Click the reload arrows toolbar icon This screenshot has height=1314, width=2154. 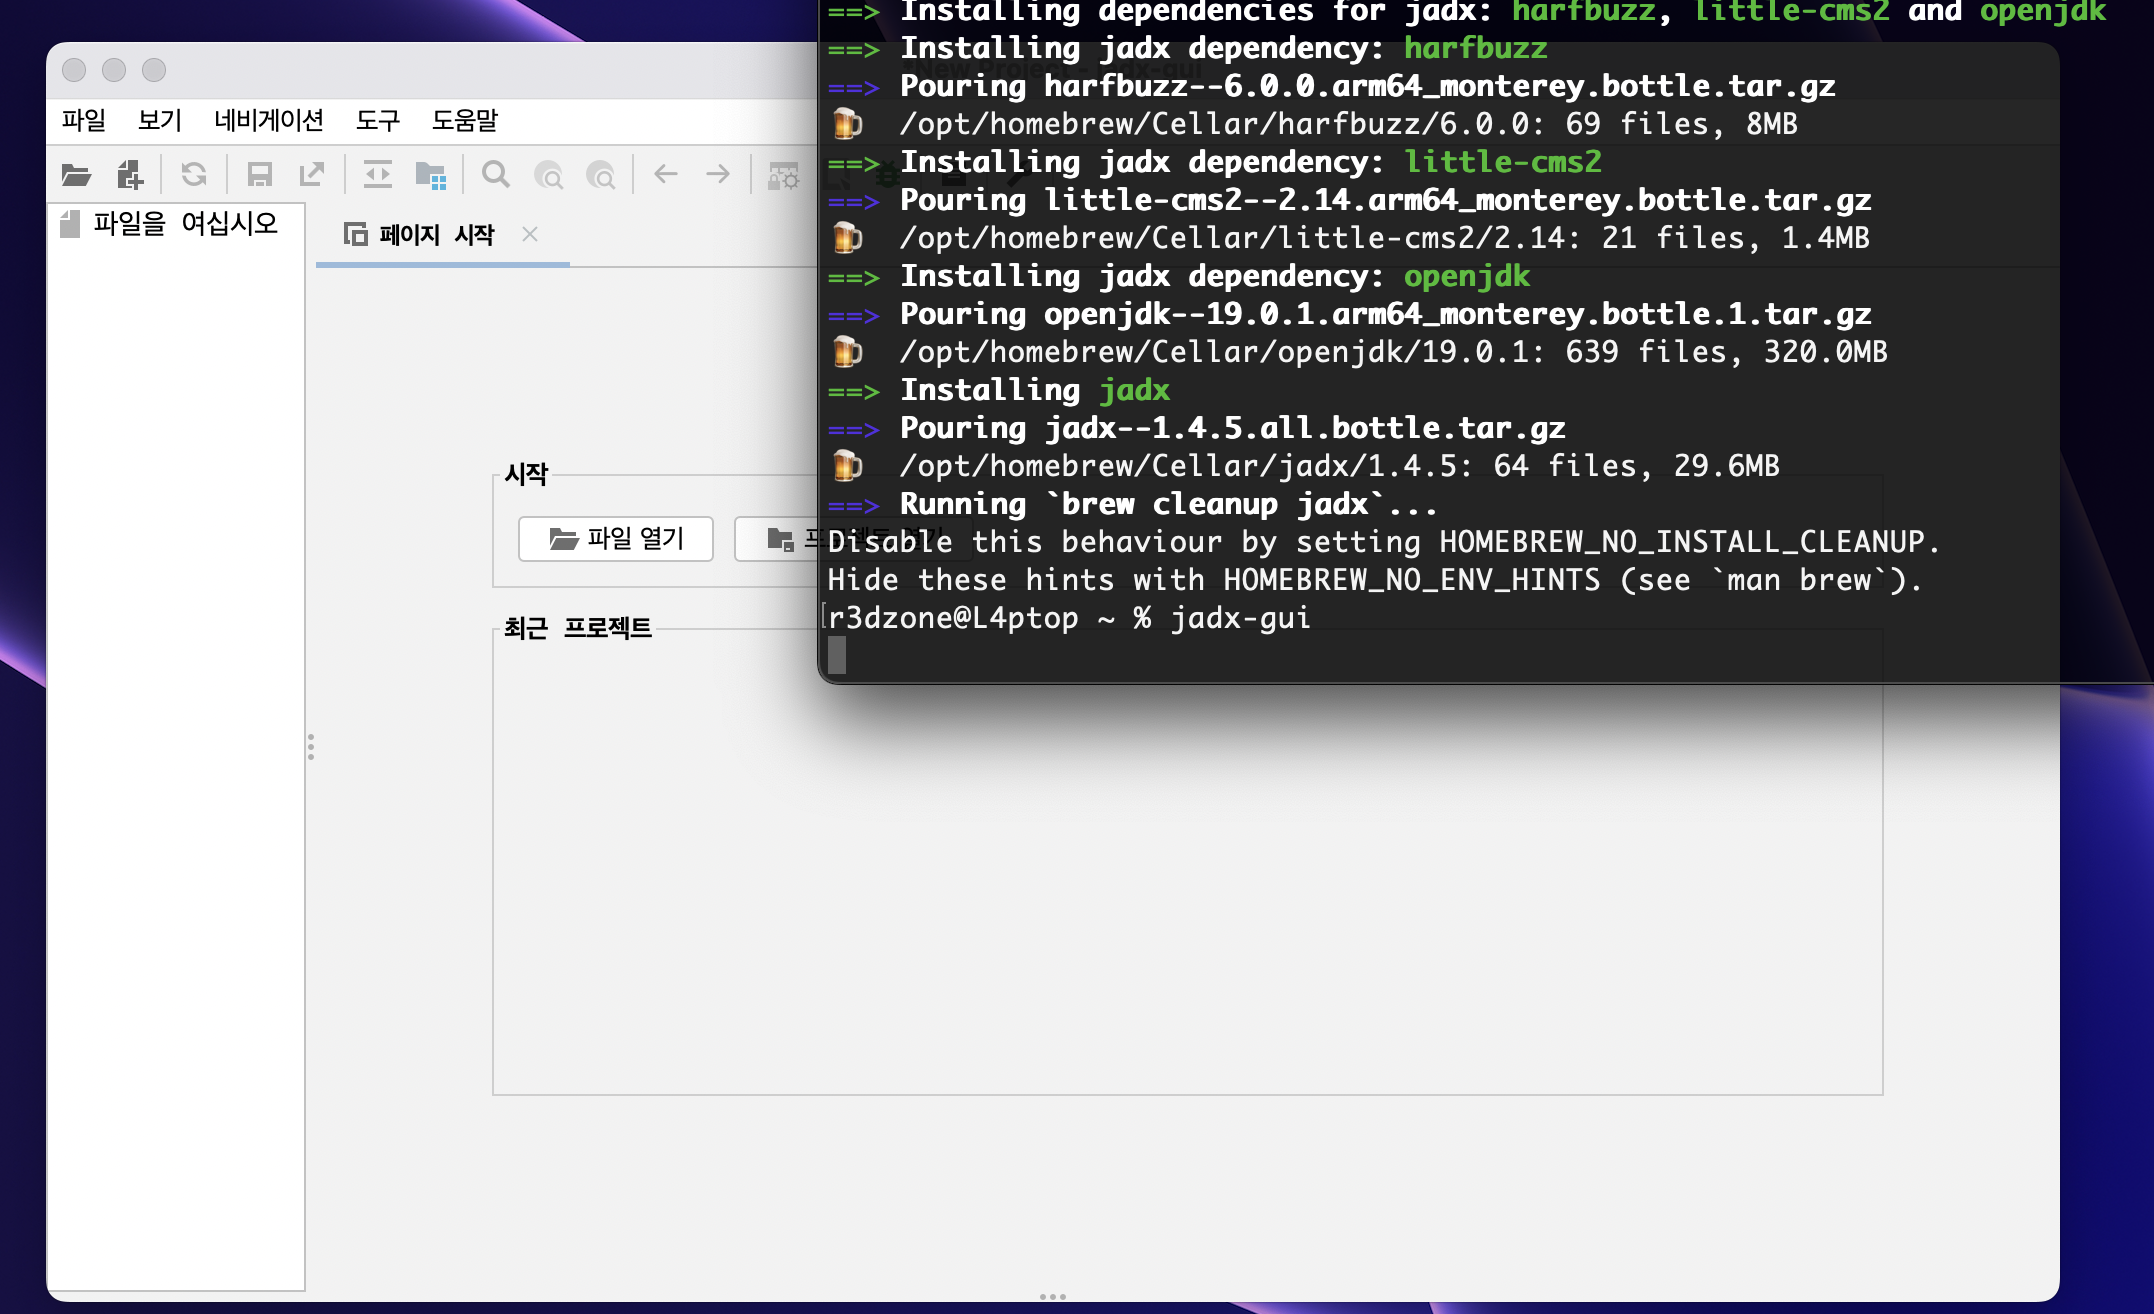[x=194, y=175]
